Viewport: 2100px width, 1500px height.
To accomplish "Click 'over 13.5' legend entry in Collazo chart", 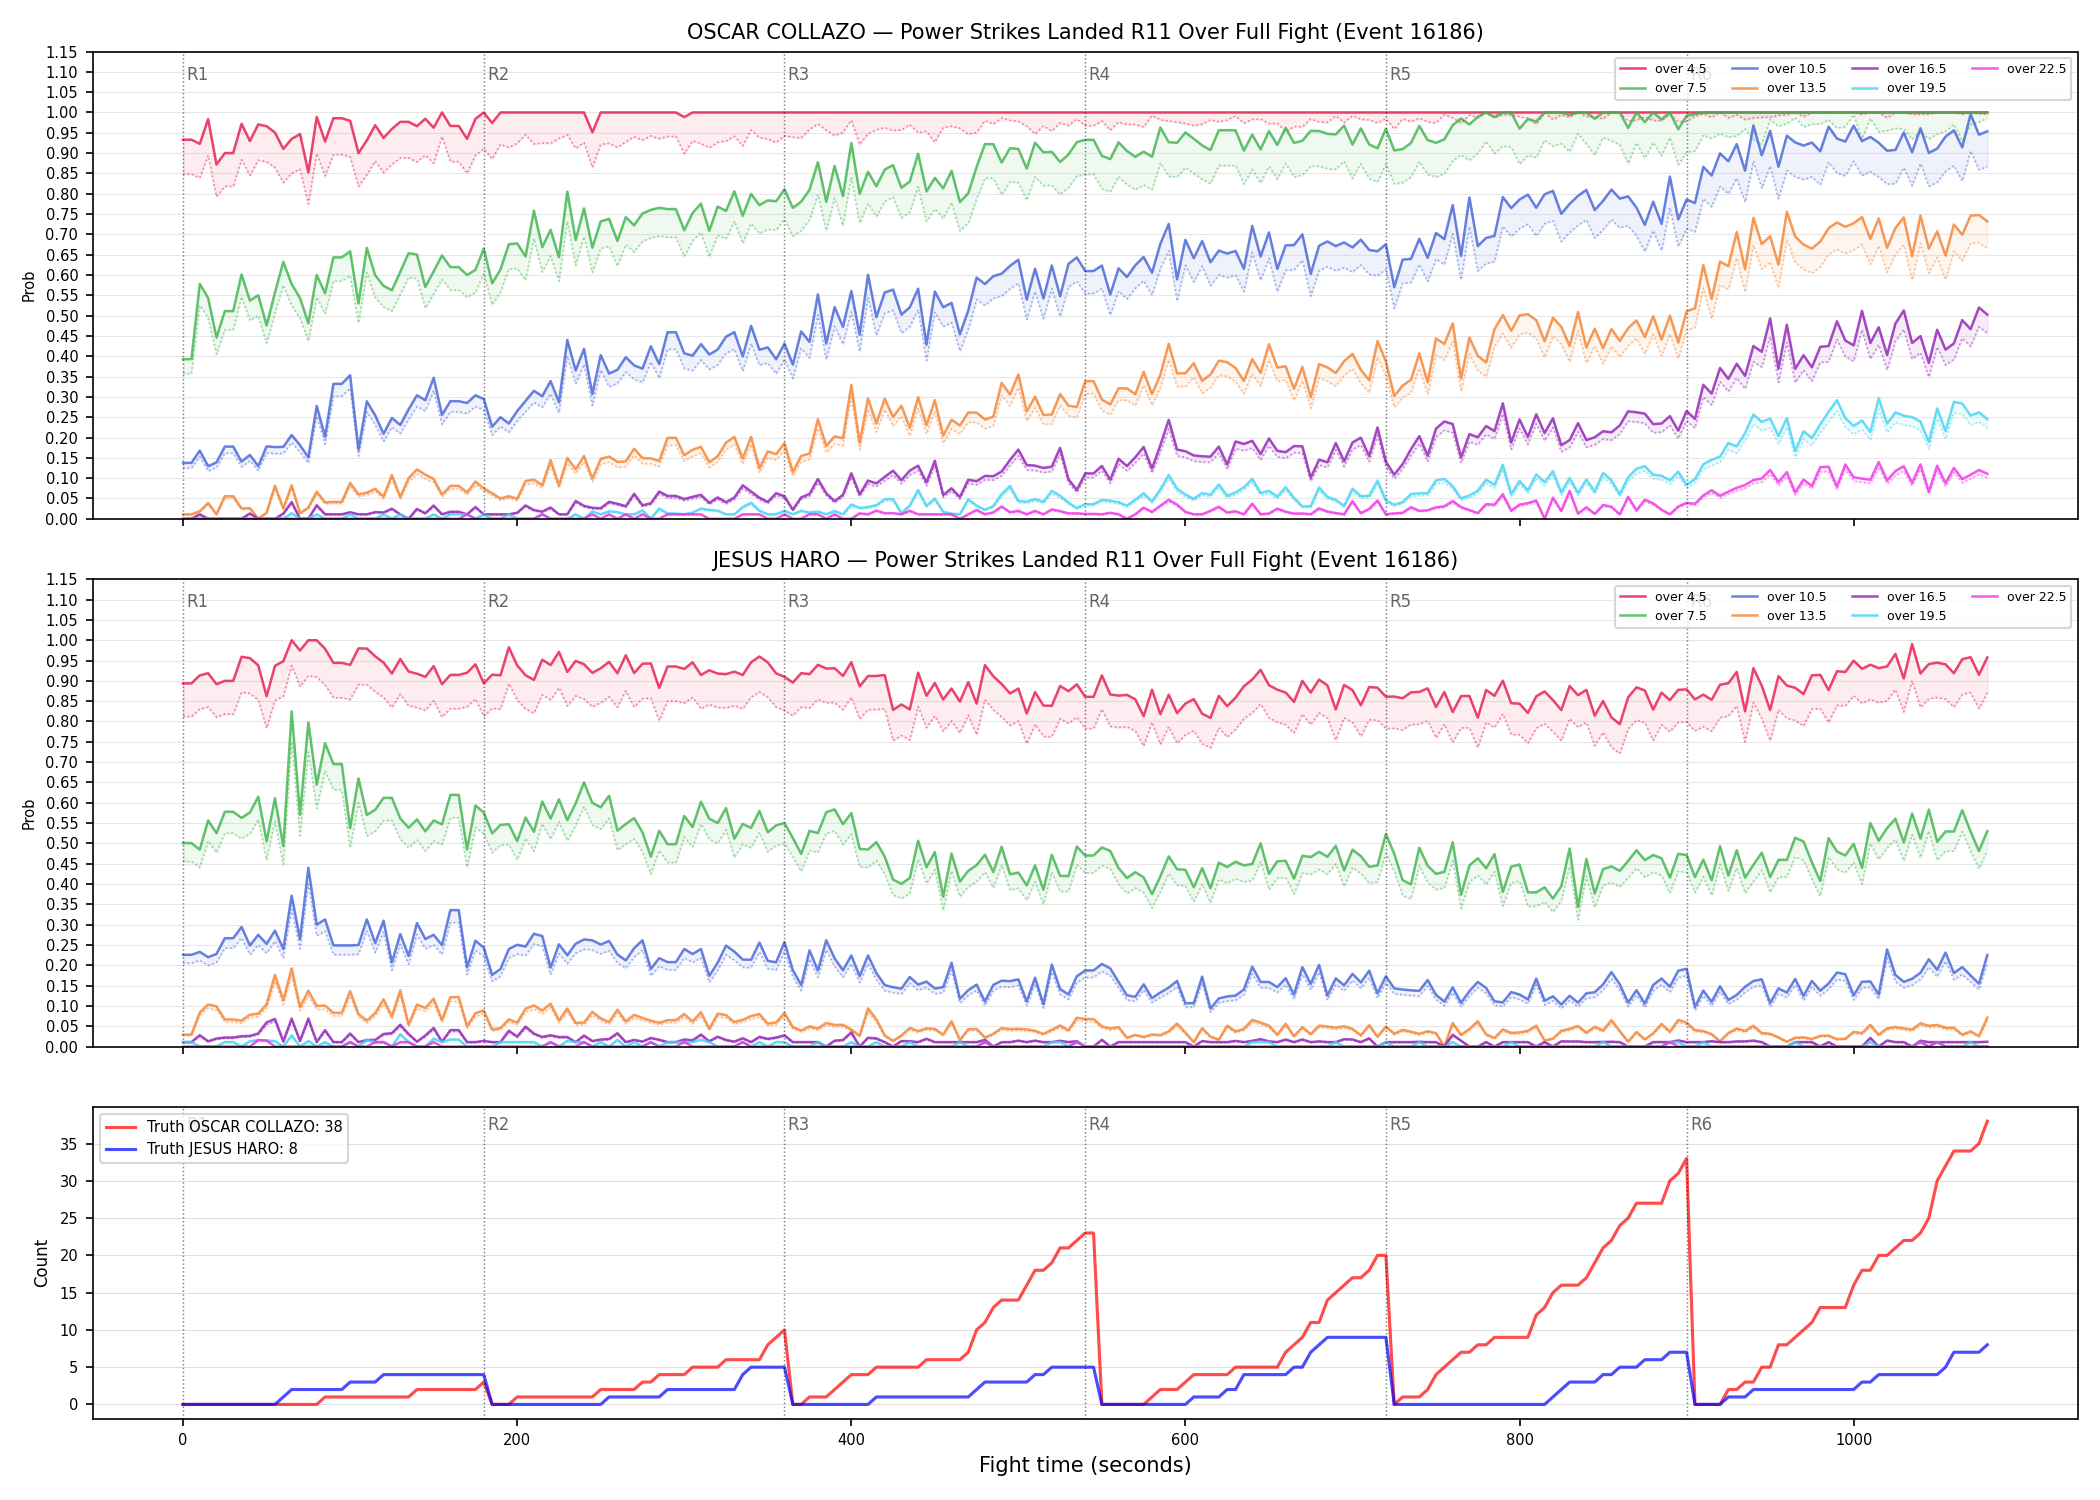I will coord(1779,88).
